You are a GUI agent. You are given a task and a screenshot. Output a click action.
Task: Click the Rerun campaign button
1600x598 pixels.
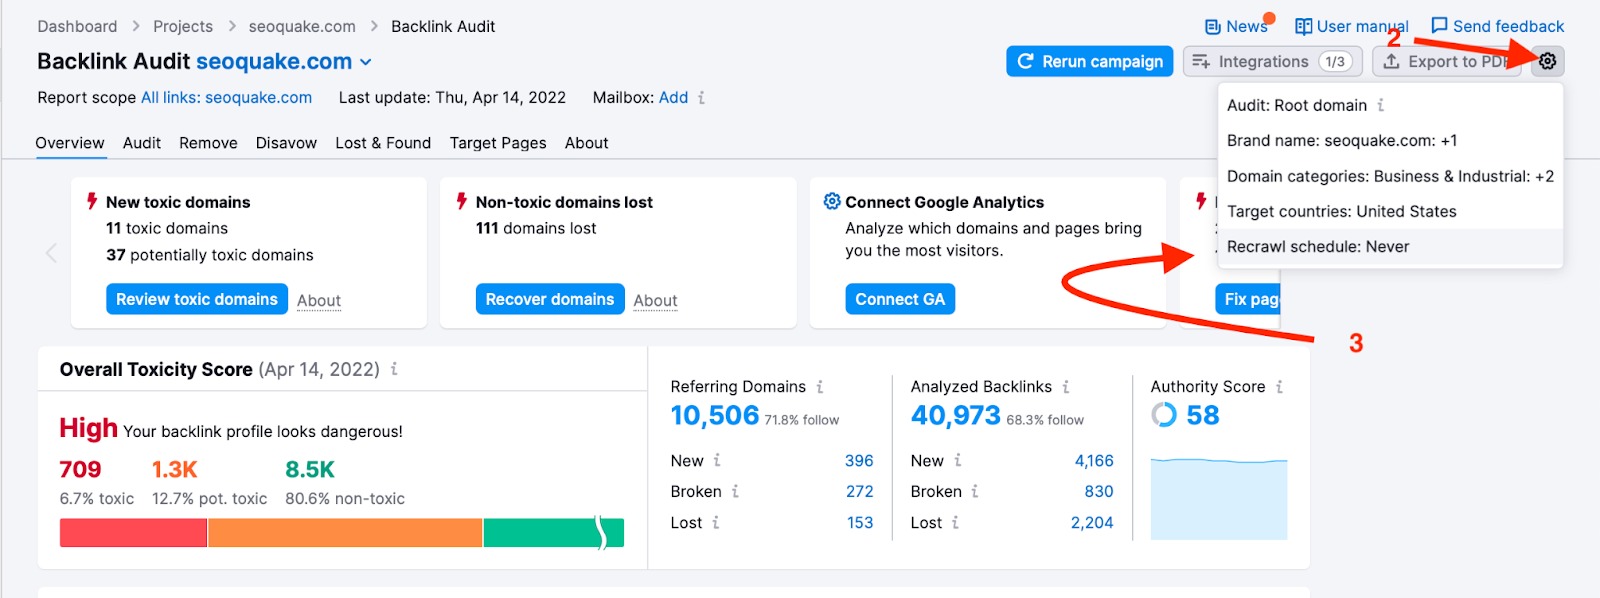coord(1090,61)
